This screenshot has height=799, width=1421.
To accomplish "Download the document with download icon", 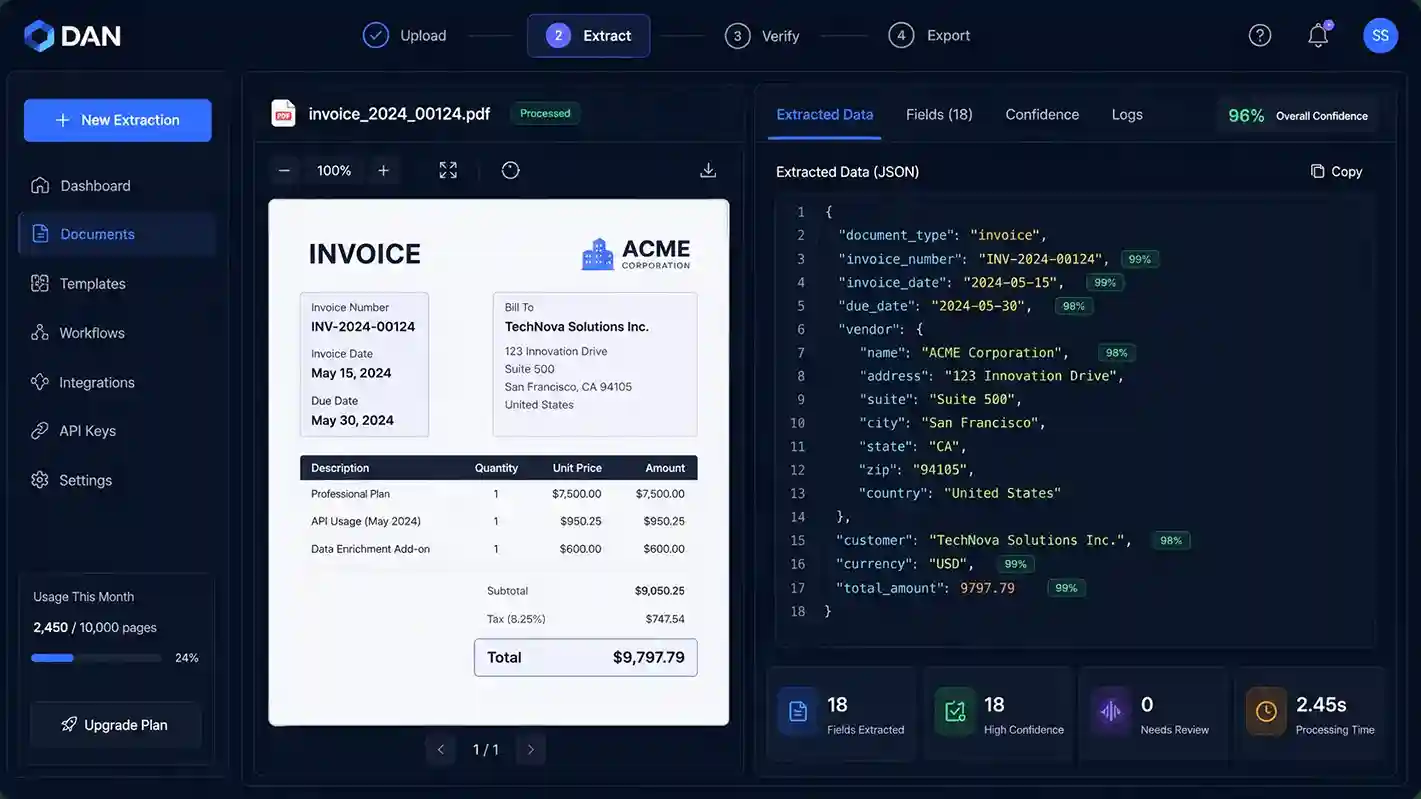I will click(708, 170).
